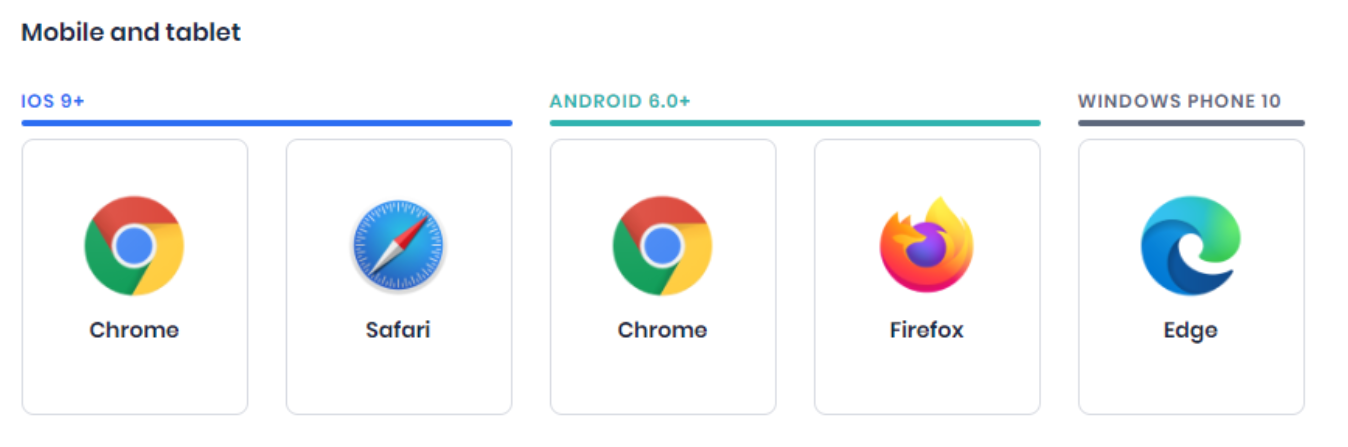
Task: Click empty space below Firefox in its card
Action: coord(927,380)
